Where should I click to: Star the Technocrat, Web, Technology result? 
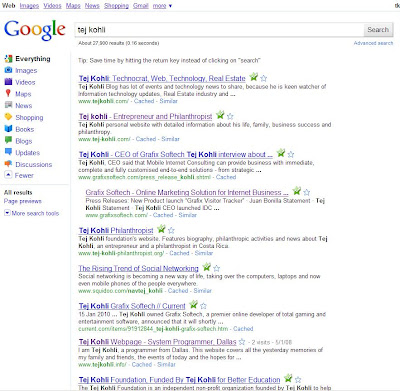pyautogui.click(x=264, y=78)
